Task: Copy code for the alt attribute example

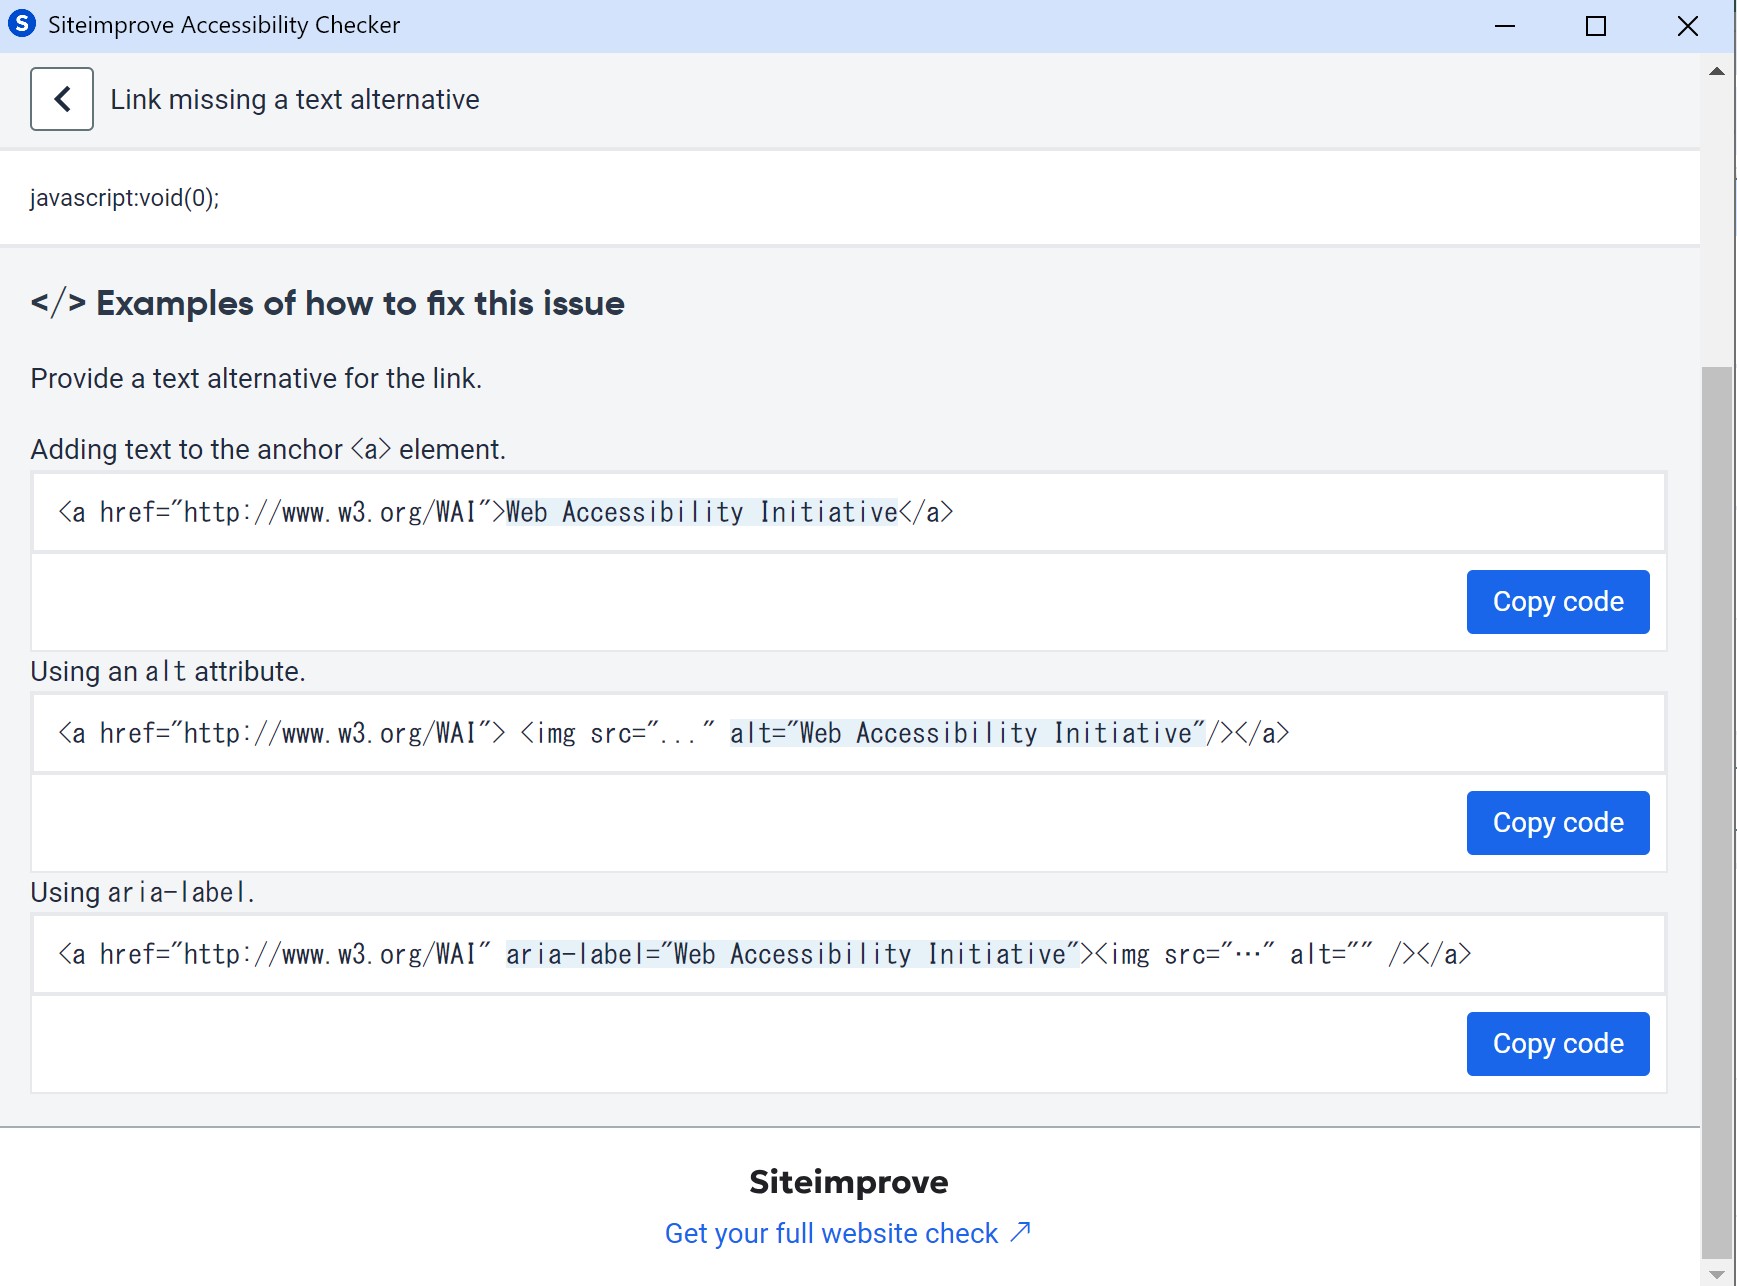Action: click(x=1557, y=823)
